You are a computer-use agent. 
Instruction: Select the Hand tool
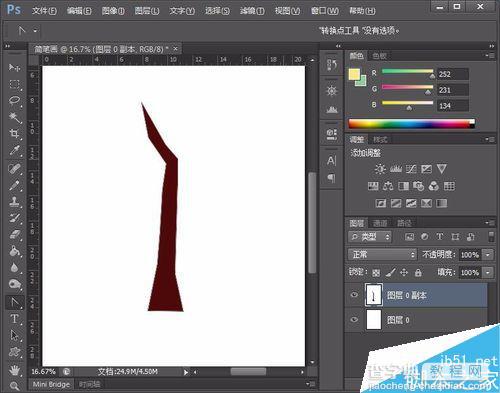pos(14,370)
